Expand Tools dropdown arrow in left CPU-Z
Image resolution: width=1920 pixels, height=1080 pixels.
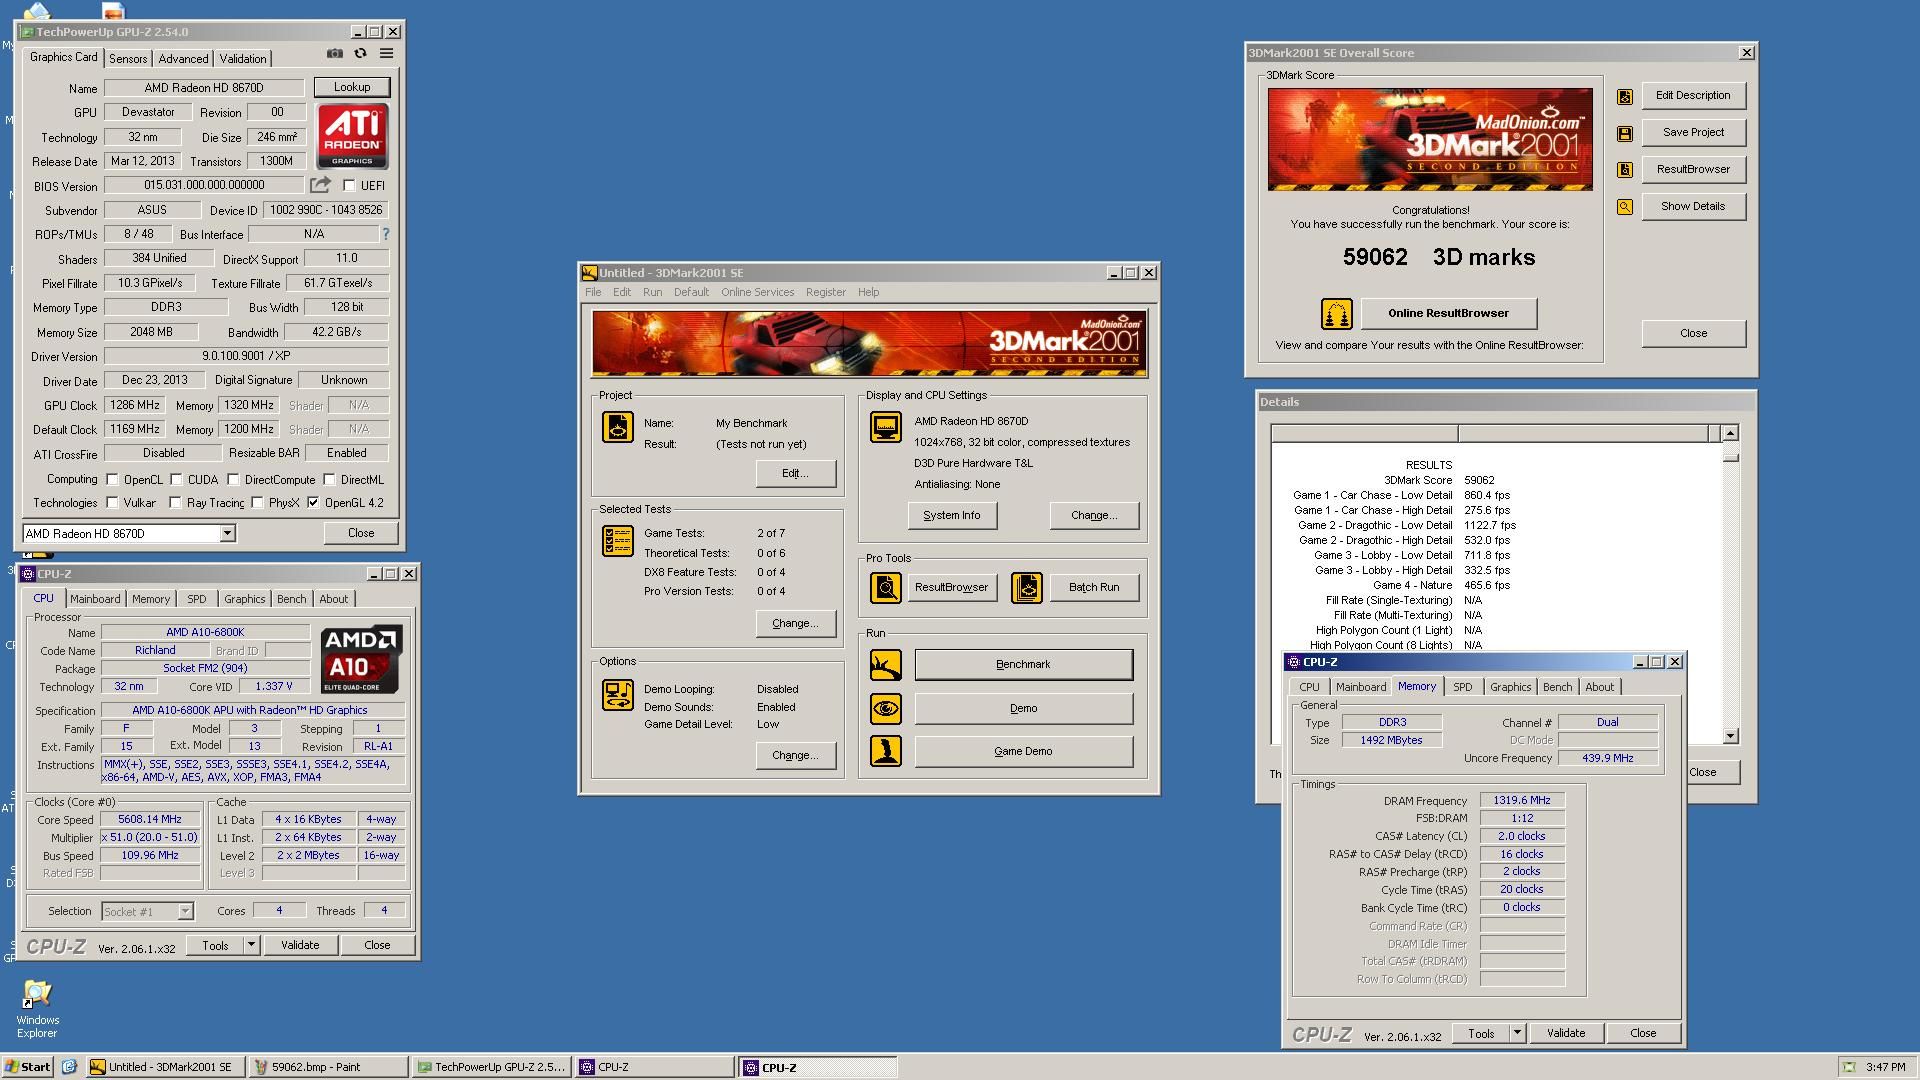pos(251,945)
